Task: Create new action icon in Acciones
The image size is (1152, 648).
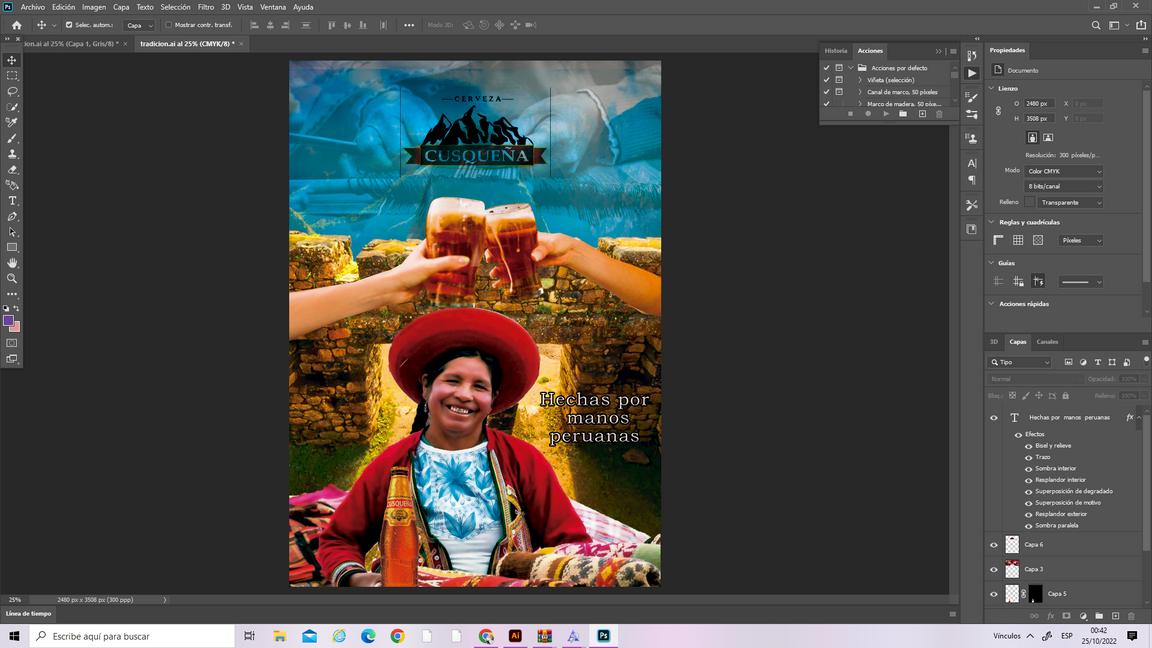Action: (x=922, y=114)
